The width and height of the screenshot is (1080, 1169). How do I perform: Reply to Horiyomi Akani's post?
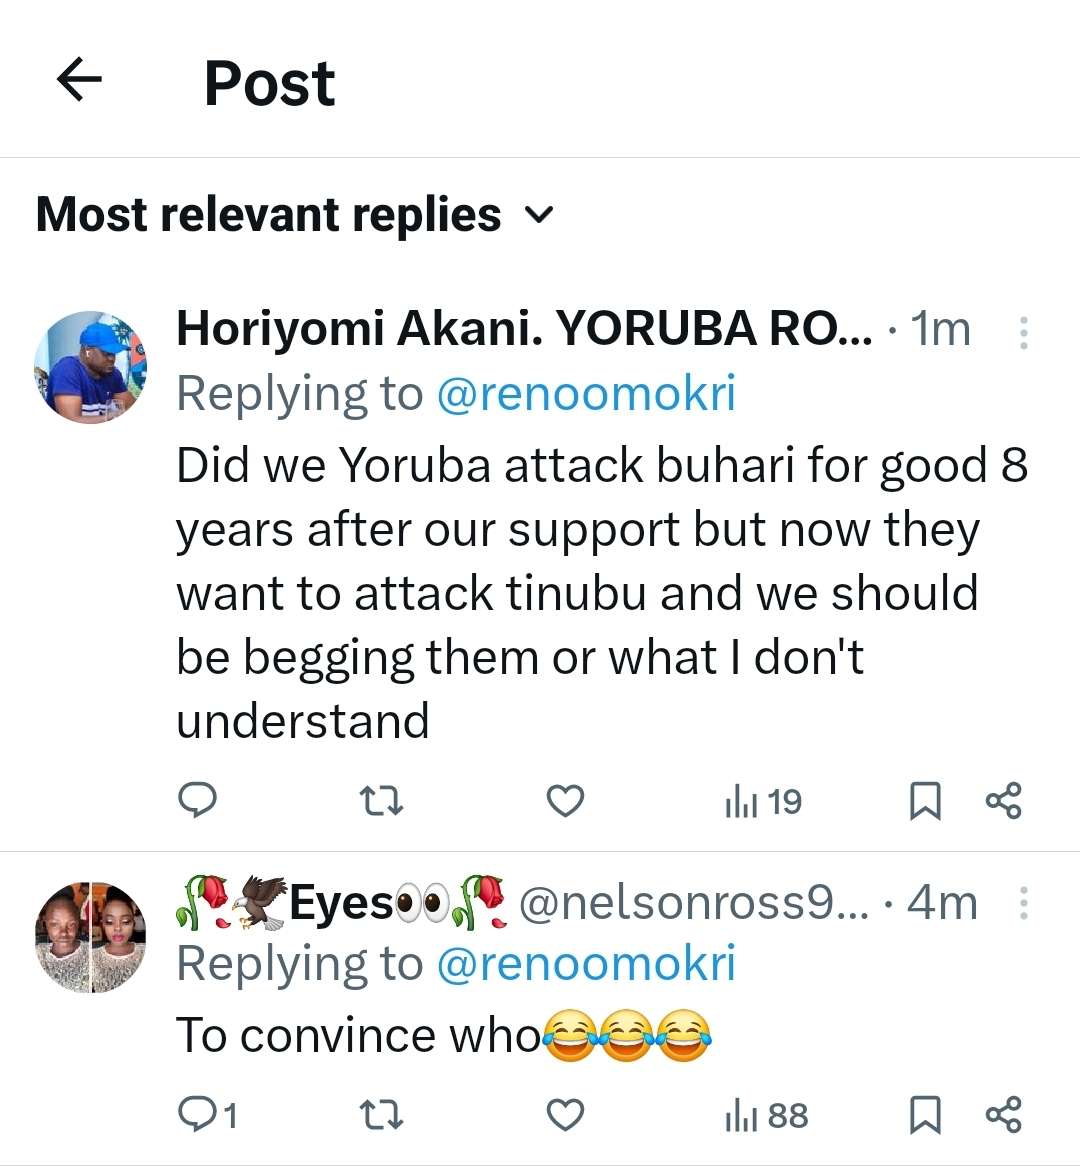click(x=198, y=801)
